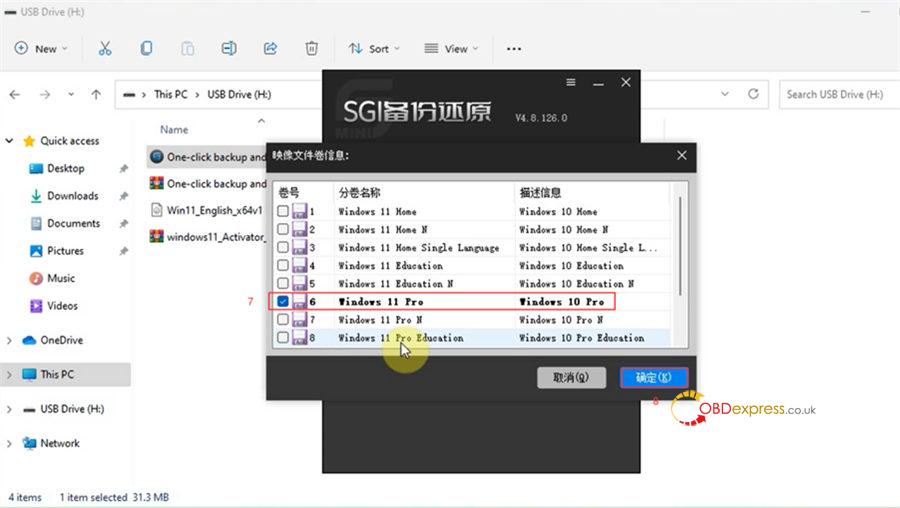Select OneDrive in the navigation pane

click(x=61, y=340)
